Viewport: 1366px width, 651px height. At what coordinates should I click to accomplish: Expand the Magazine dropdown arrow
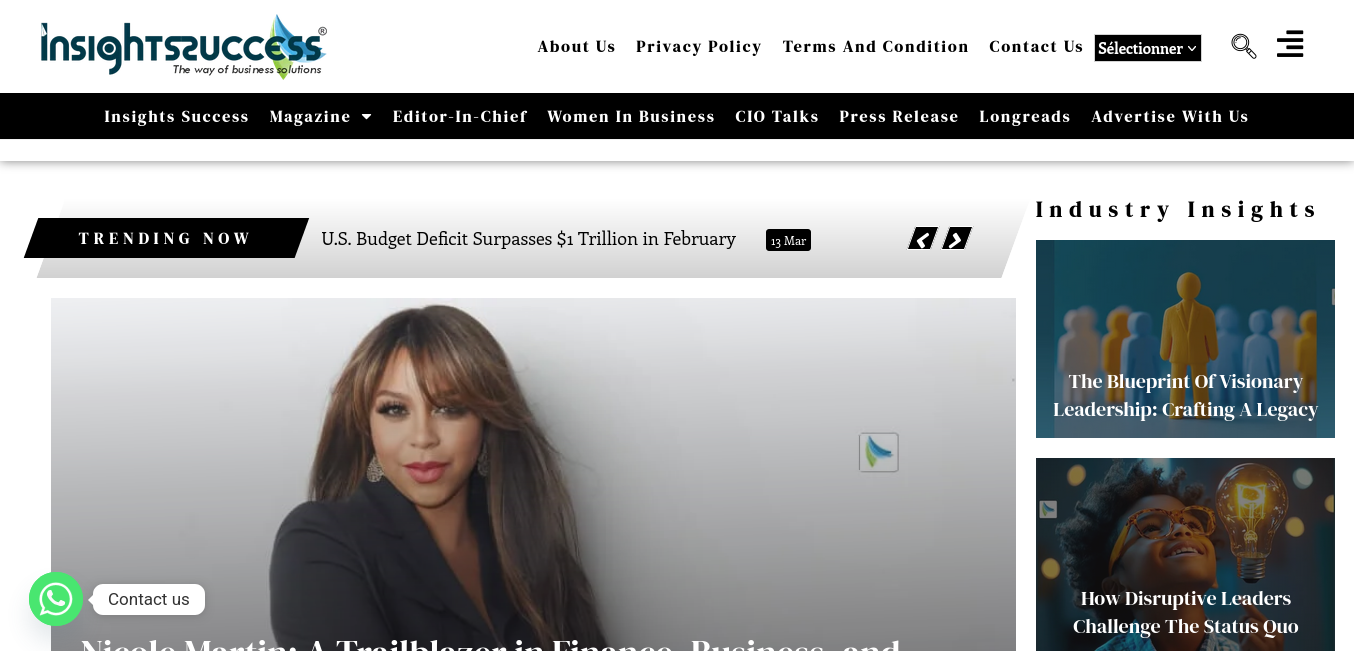tap(366, 117)
